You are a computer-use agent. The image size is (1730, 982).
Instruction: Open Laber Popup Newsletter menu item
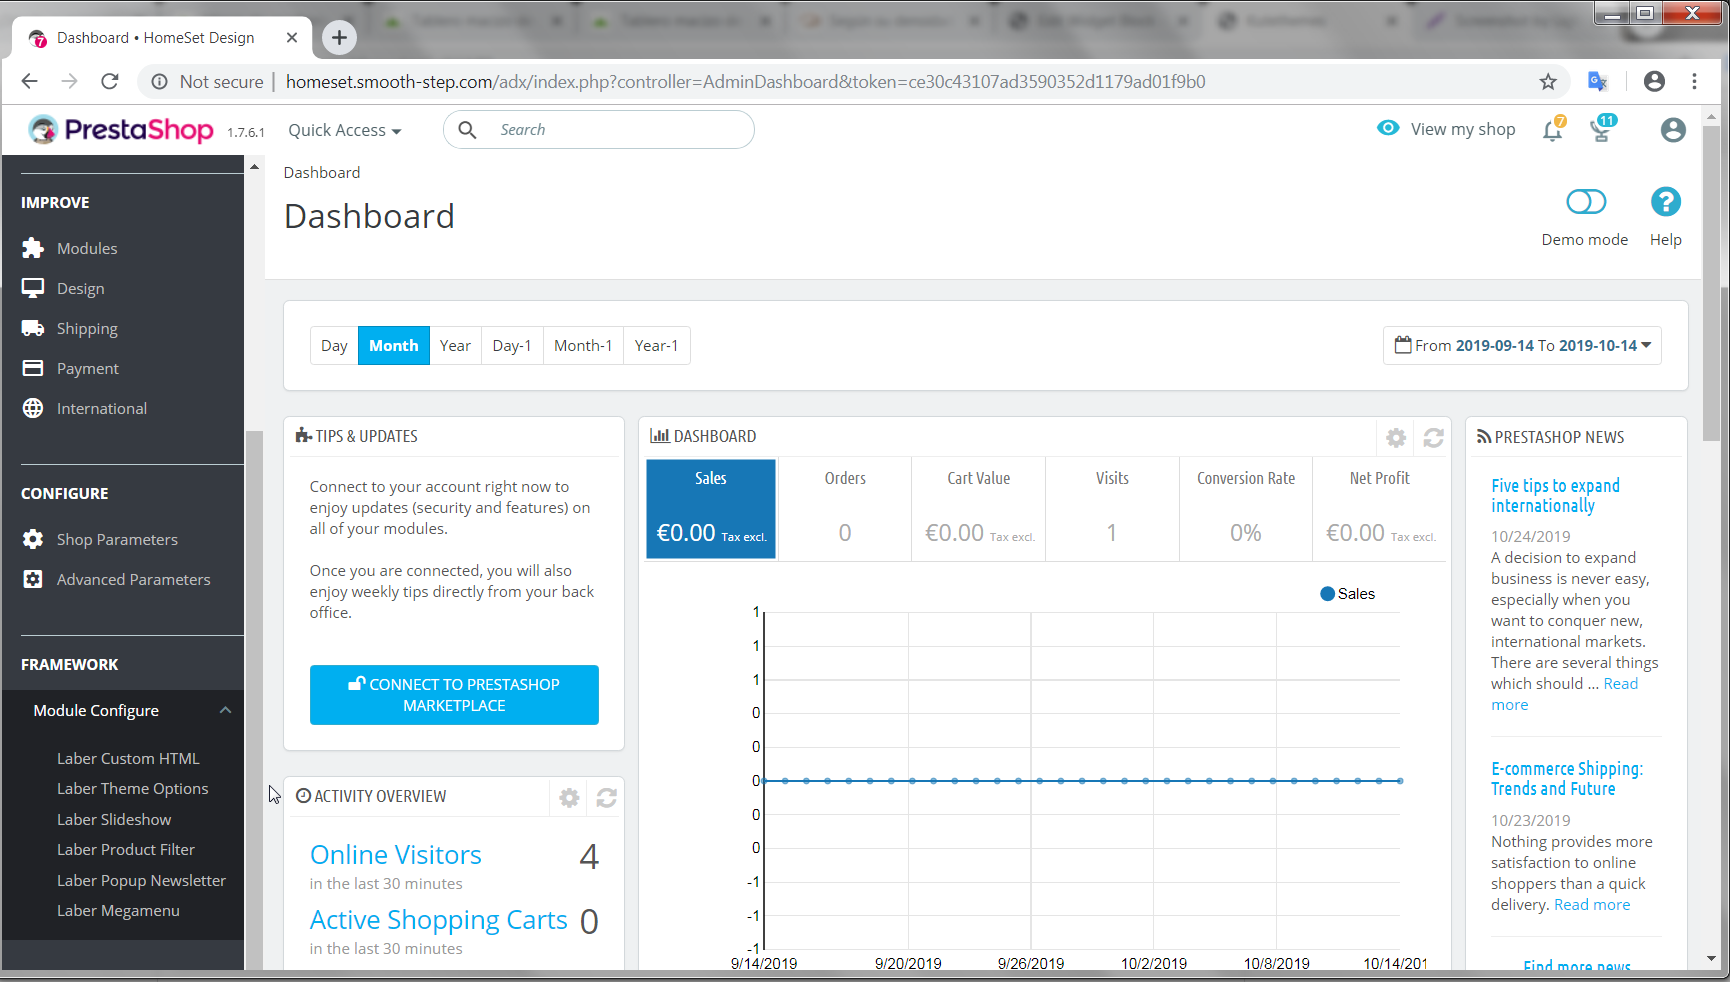[x=141, y=881]
